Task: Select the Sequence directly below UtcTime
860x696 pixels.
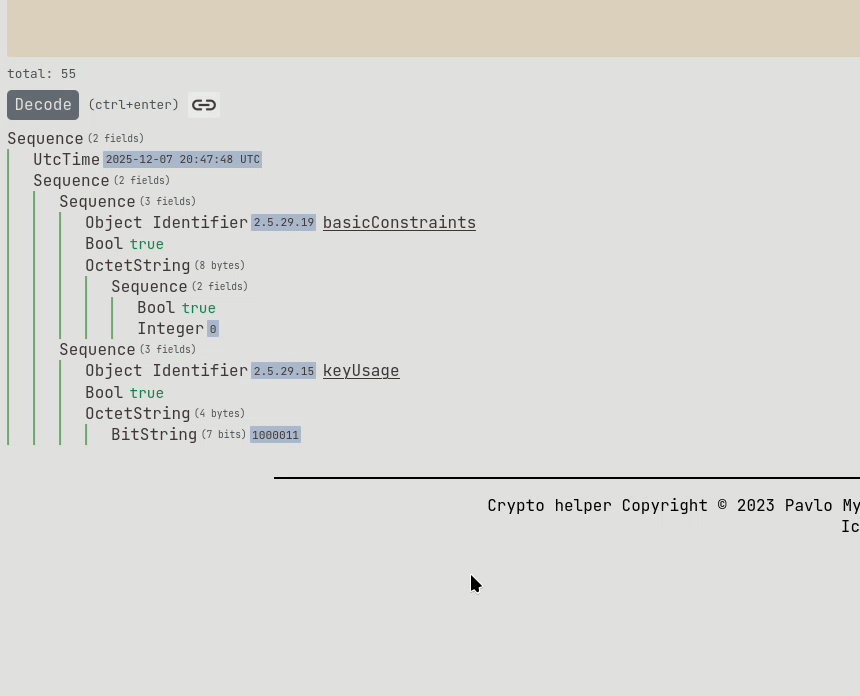Action: (x=71, y=181)
